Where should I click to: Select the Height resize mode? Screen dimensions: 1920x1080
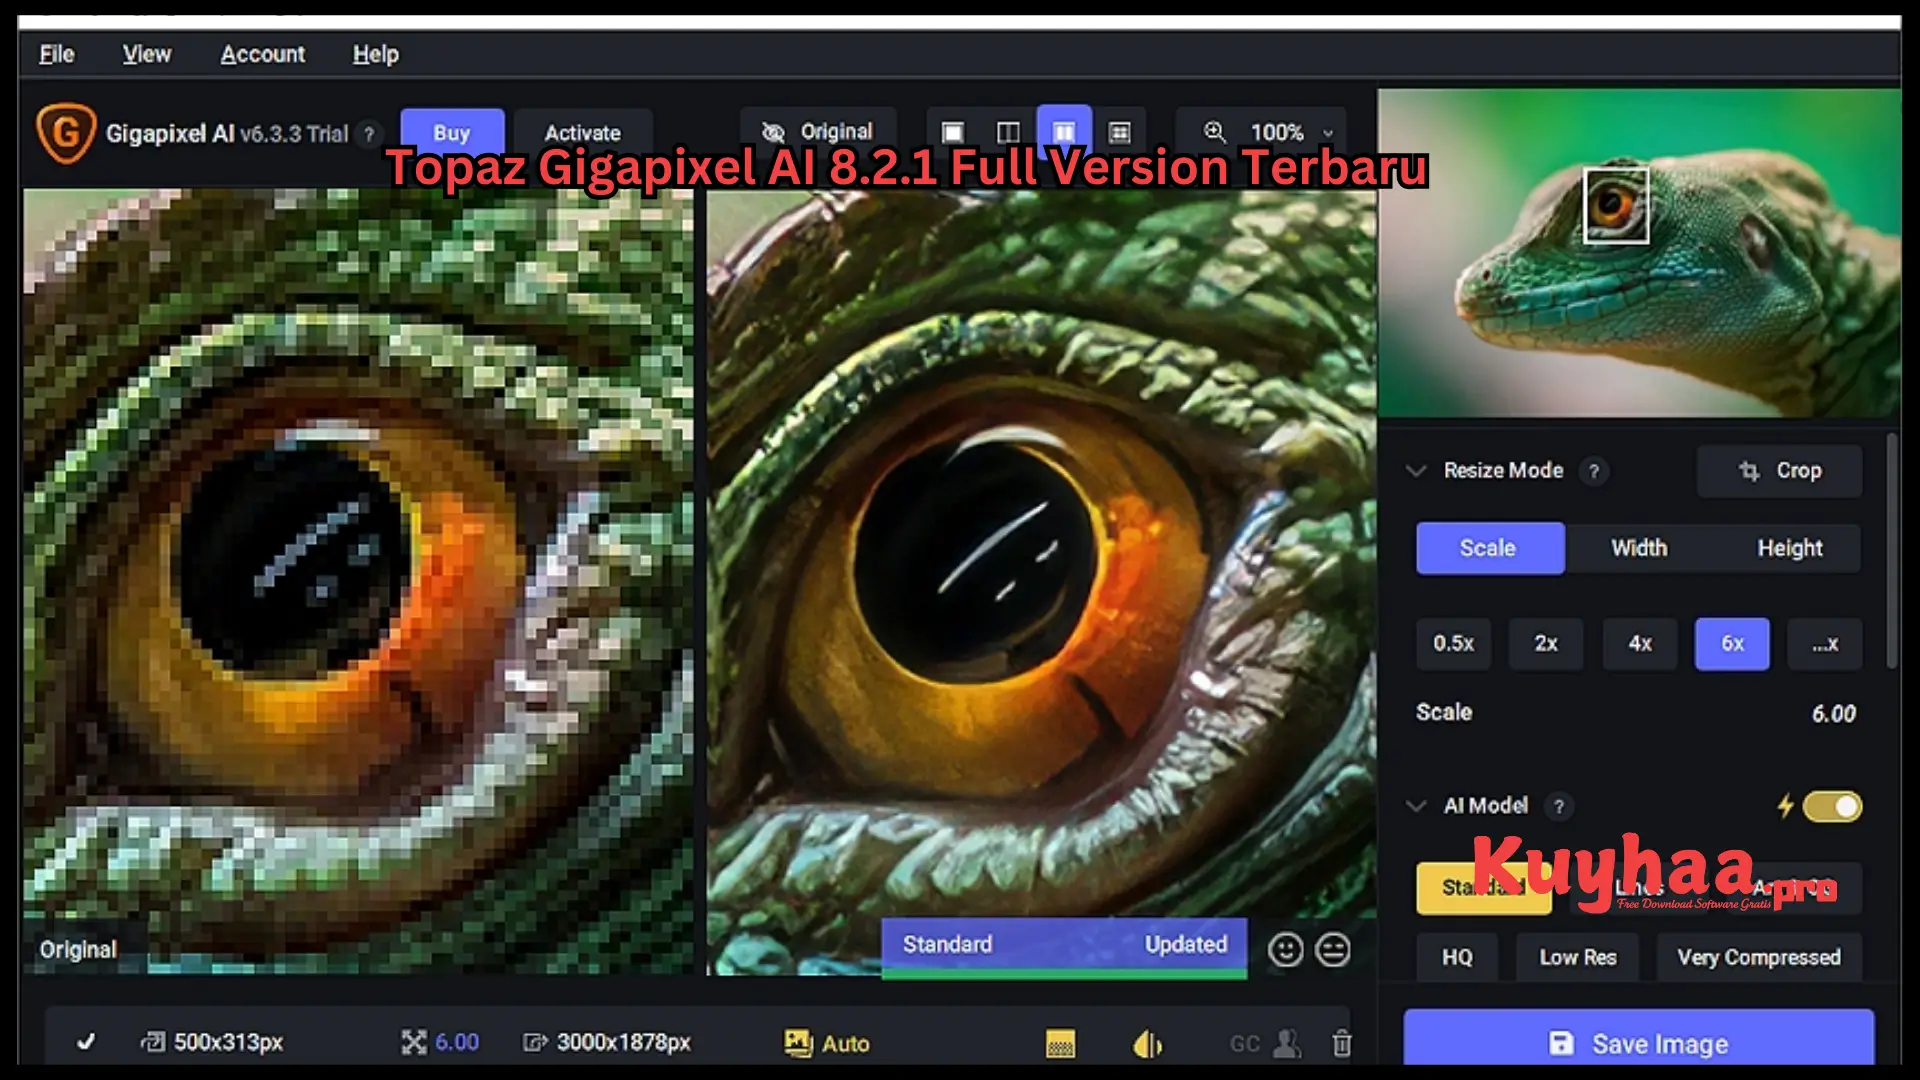pos(1789,548)
